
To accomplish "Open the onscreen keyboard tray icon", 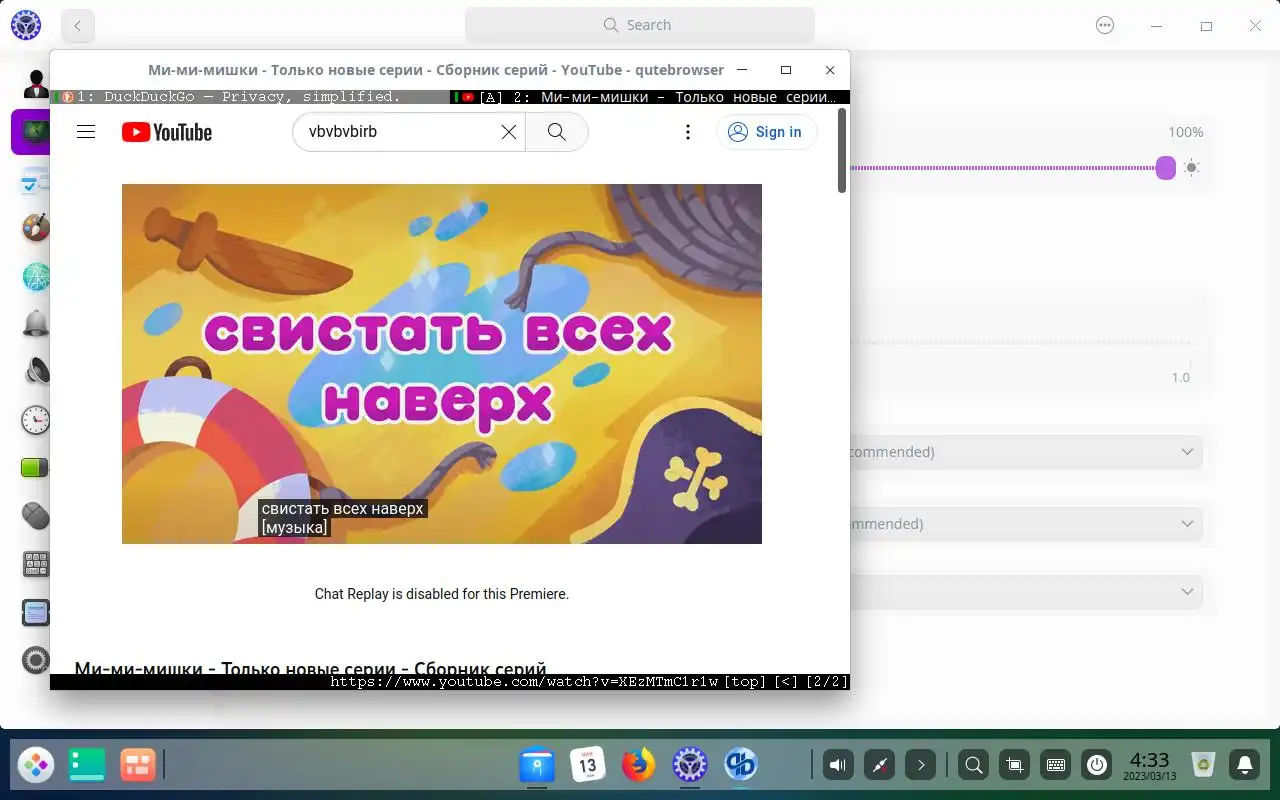I will pyautogui.click(x=1055, y=766).
